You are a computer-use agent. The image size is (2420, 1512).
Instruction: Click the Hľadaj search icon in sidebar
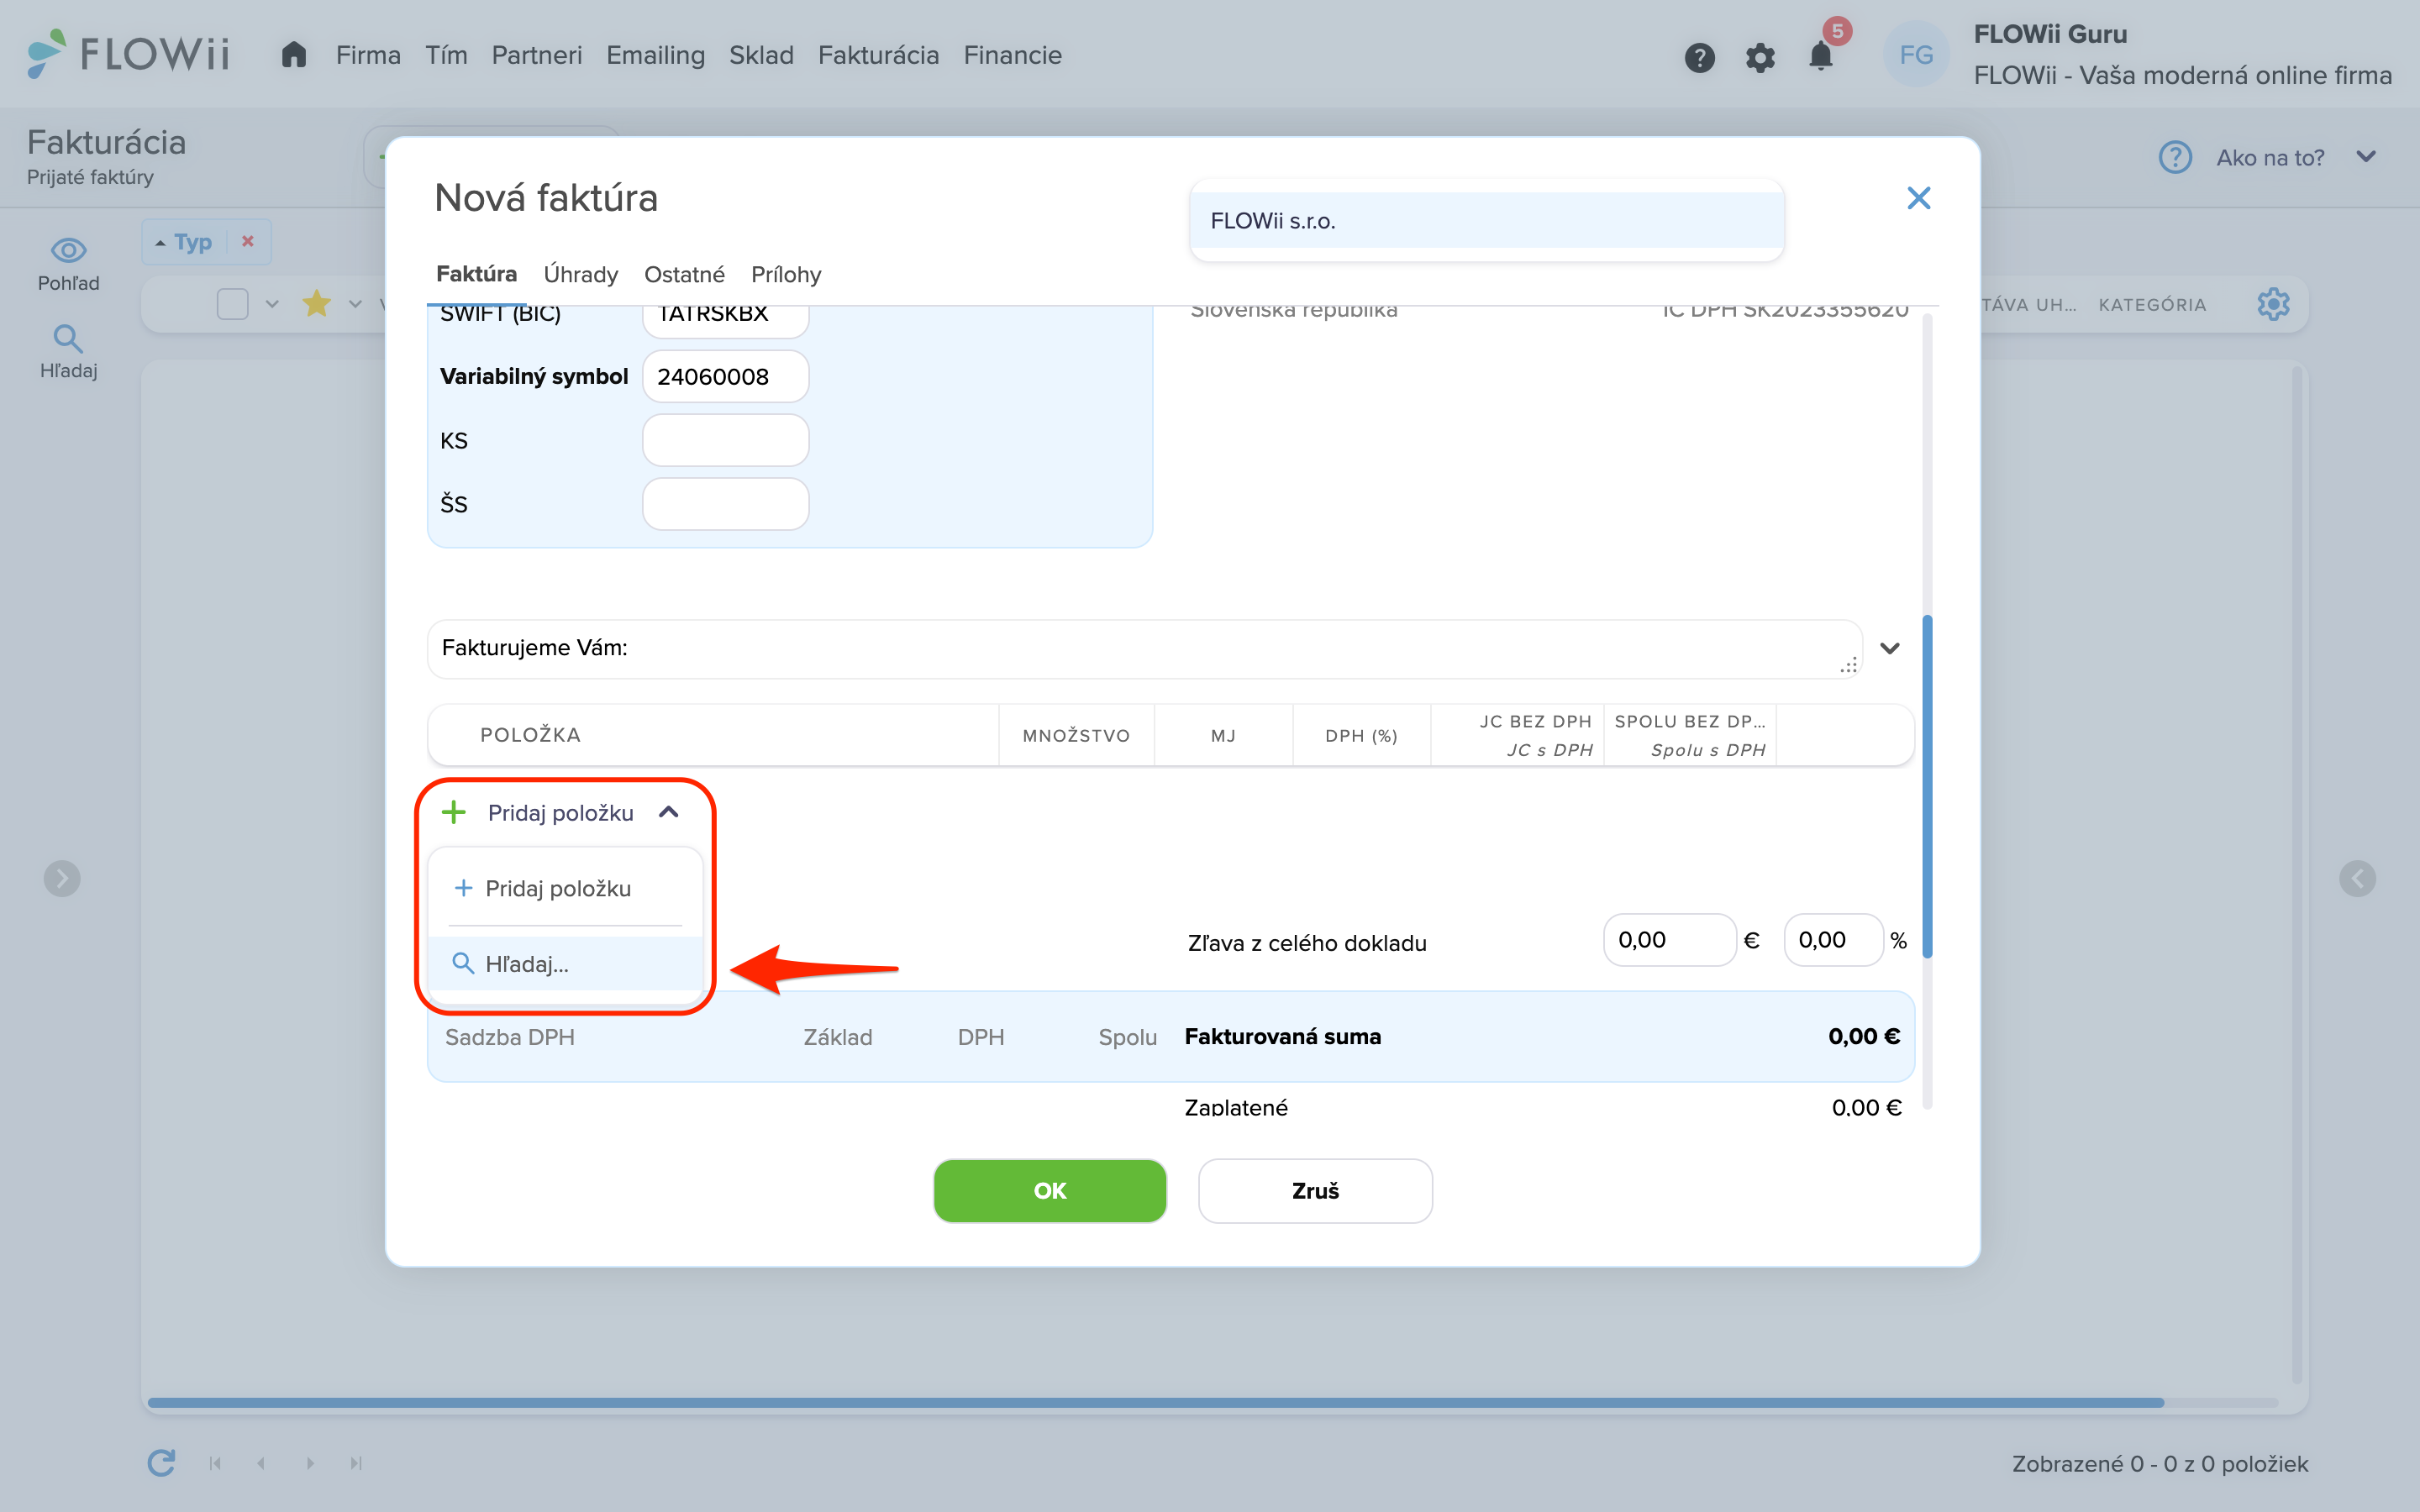pos(68,338)
